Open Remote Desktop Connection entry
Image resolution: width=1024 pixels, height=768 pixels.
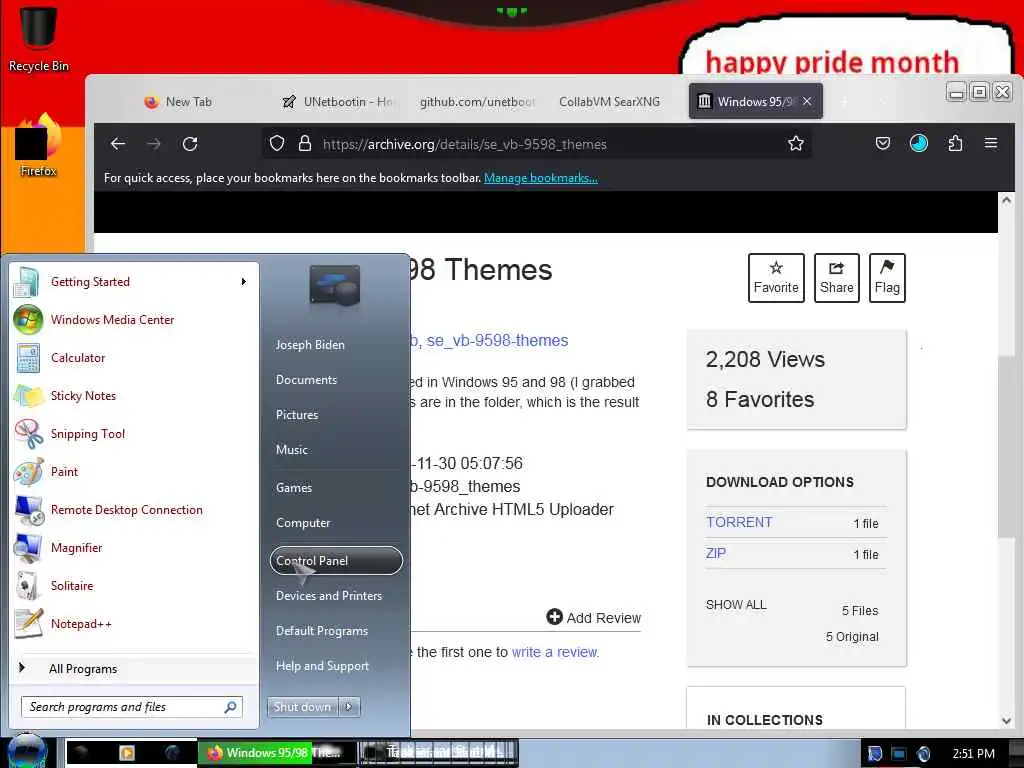tap(134, 509)
